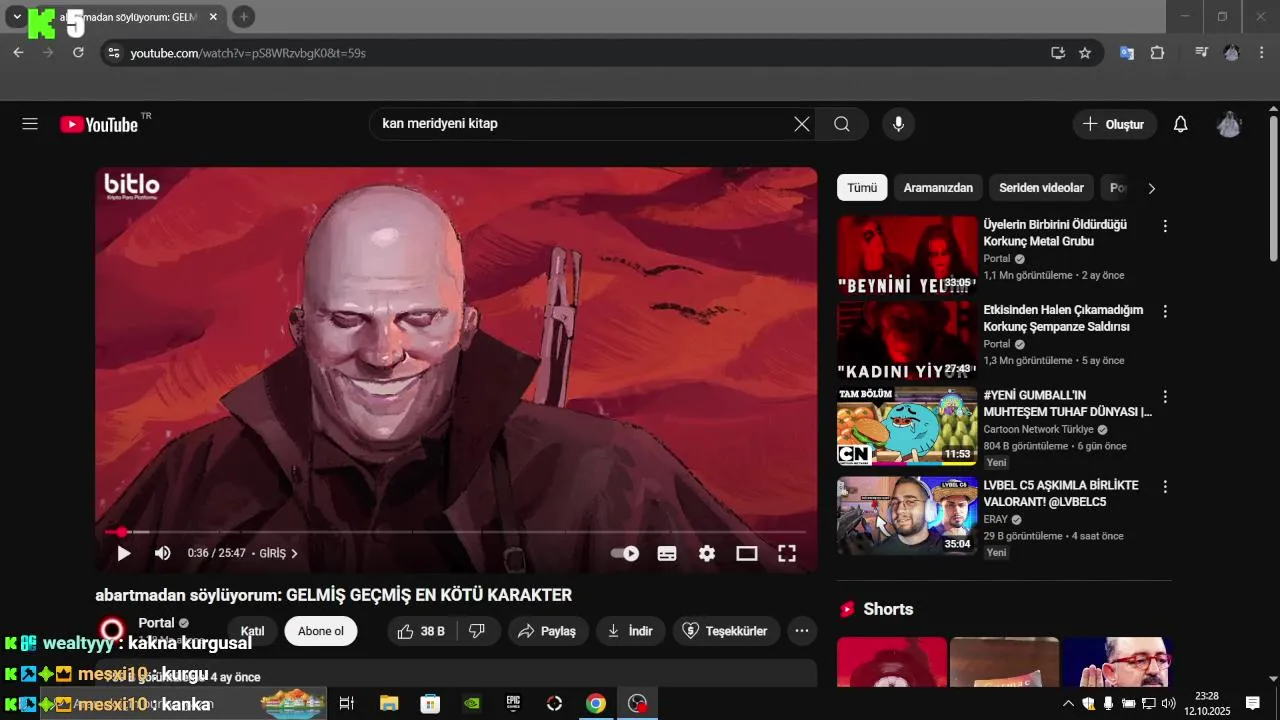Open Etkisinden Halen Çıkamadığım Korkunç Şempanze title
This screenshot has width=1280, height=720.
1063,318
